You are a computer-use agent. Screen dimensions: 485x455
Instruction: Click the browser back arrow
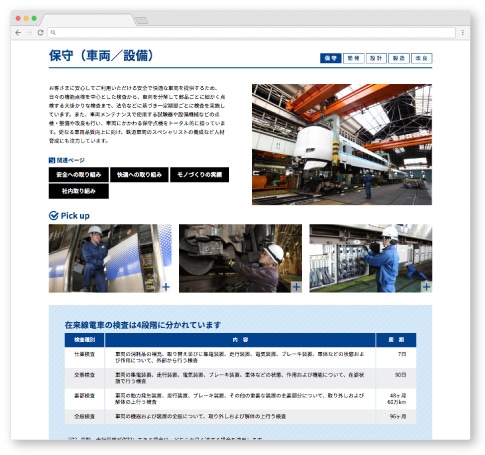tap(18, 33)
